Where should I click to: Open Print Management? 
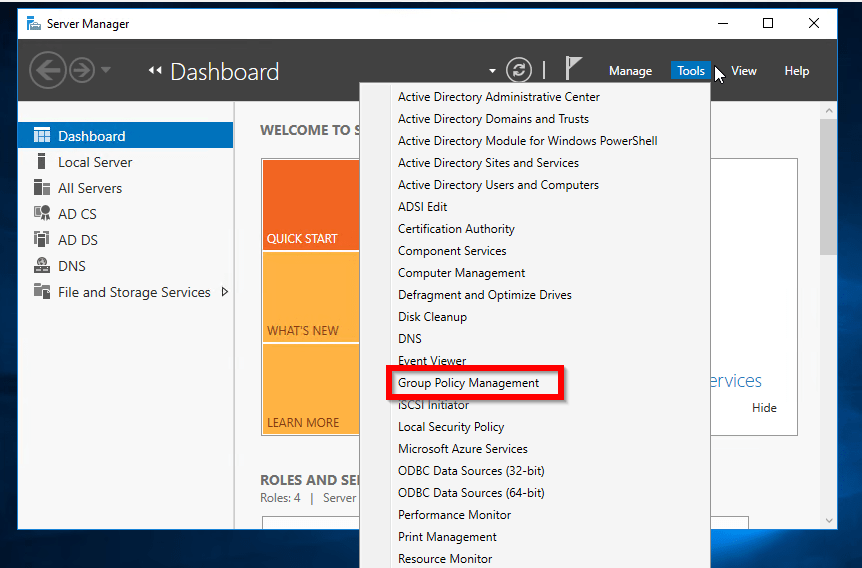[447, 537]
